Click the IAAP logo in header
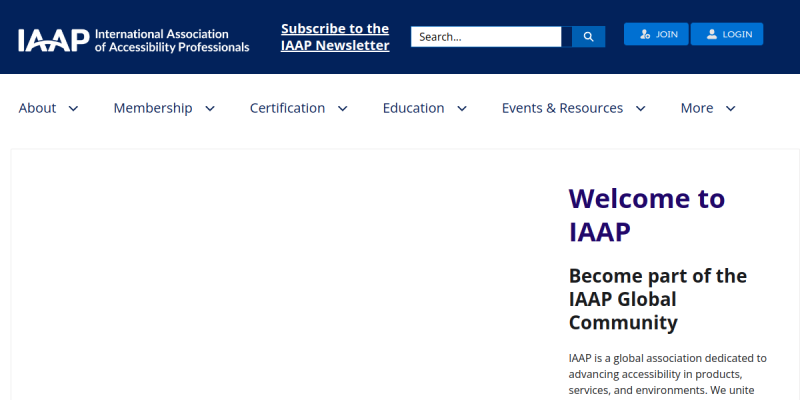 click(134, 40)
